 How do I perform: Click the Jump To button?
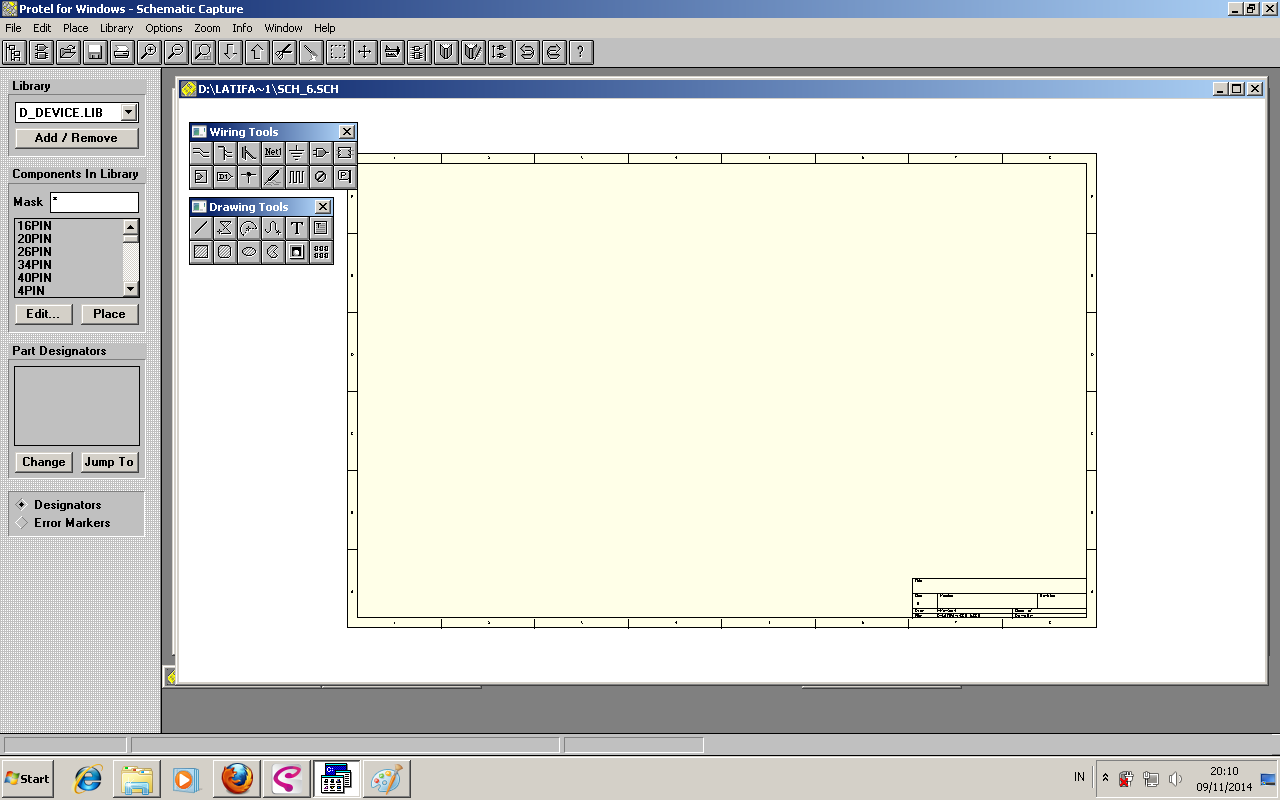coord(109,462)
